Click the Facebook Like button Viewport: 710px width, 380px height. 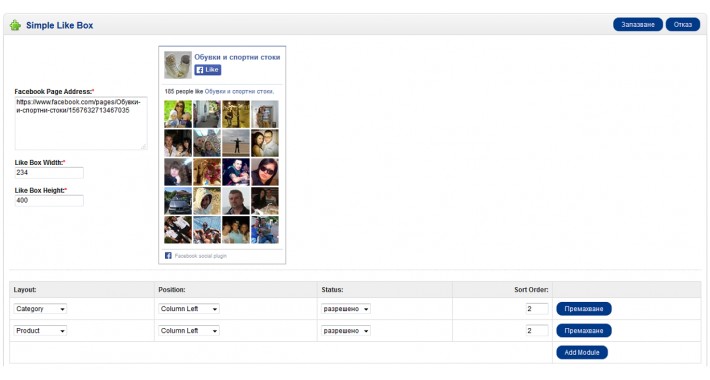[x=207, y=70]
